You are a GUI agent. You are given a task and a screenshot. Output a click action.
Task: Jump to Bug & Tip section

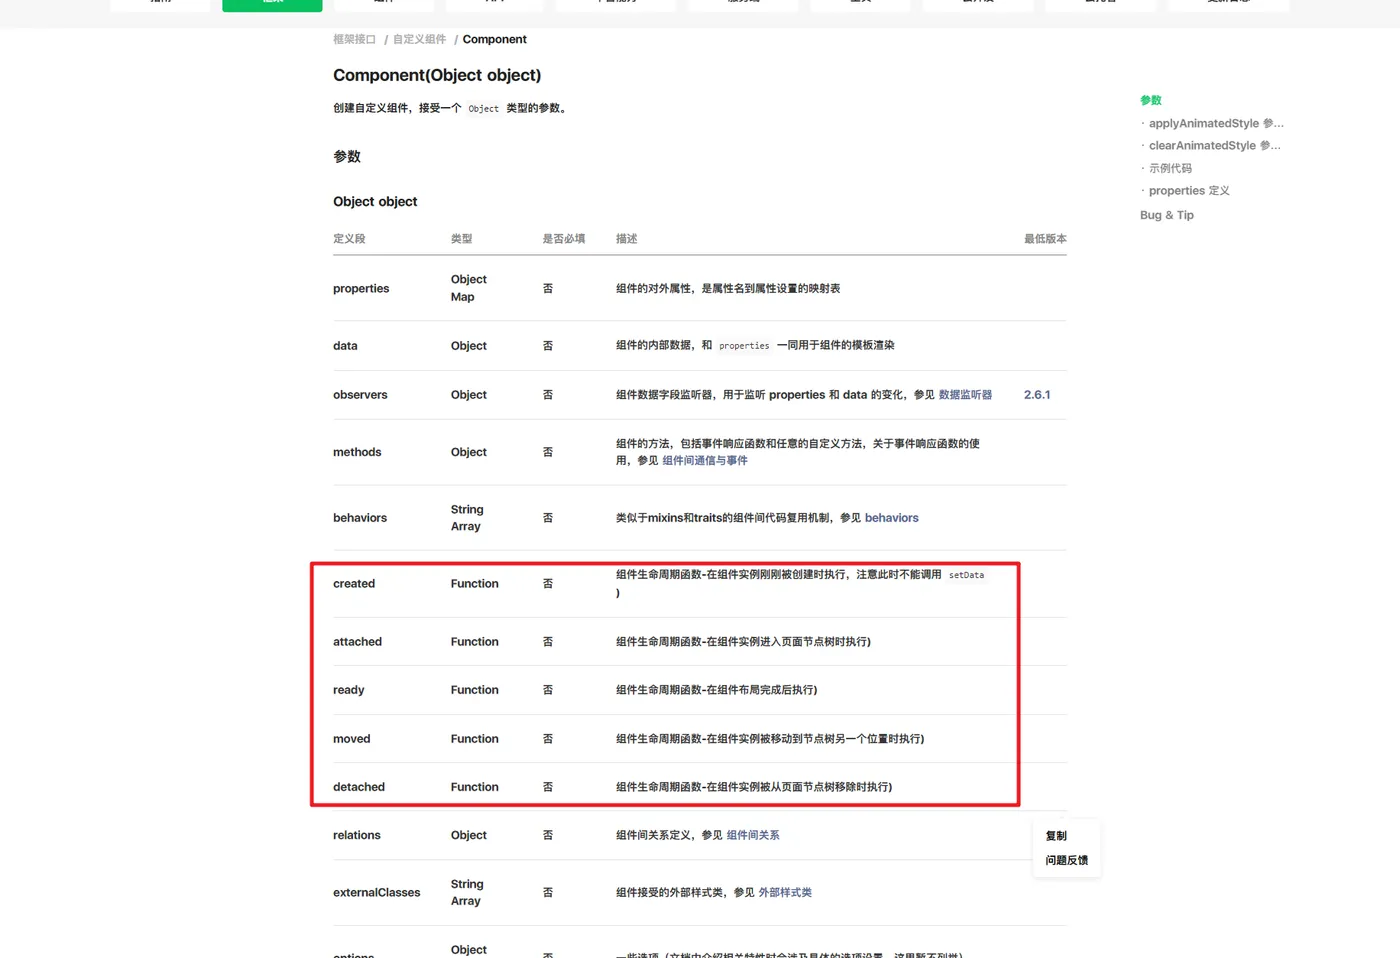(x=1167, y=215)
